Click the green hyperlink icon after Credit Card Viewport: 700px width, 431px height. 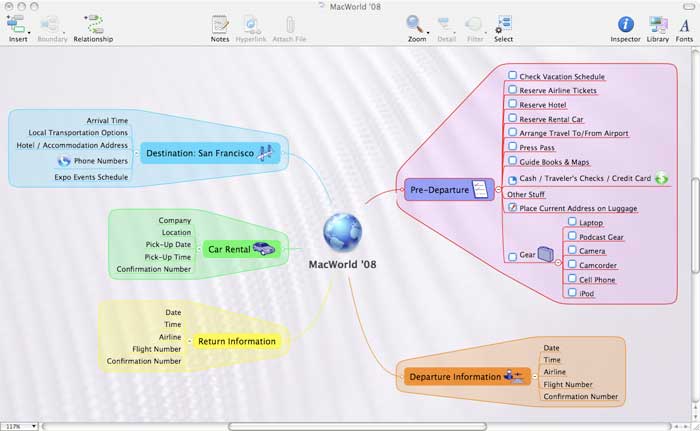(662, 178)
